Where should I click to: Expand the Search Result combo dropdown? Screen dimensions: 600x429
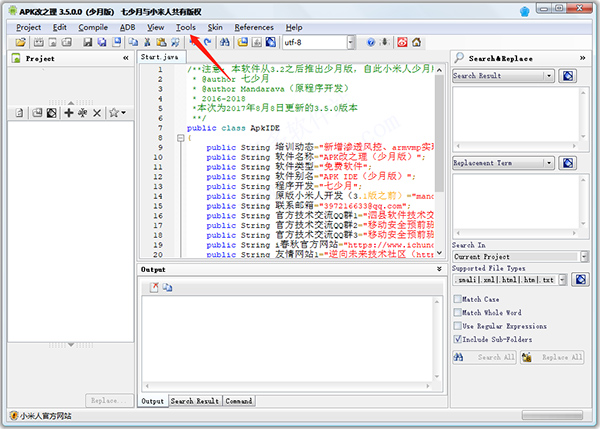[549, 76]
